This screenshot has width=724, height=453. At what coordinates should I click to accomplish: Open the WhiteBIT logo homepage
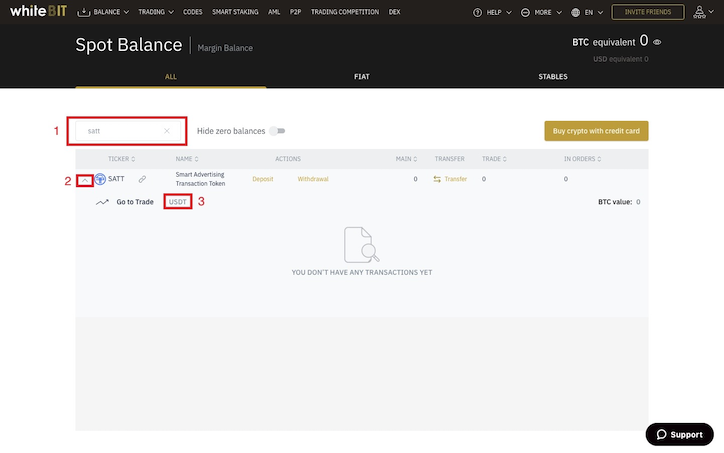[x=38, y=11]
